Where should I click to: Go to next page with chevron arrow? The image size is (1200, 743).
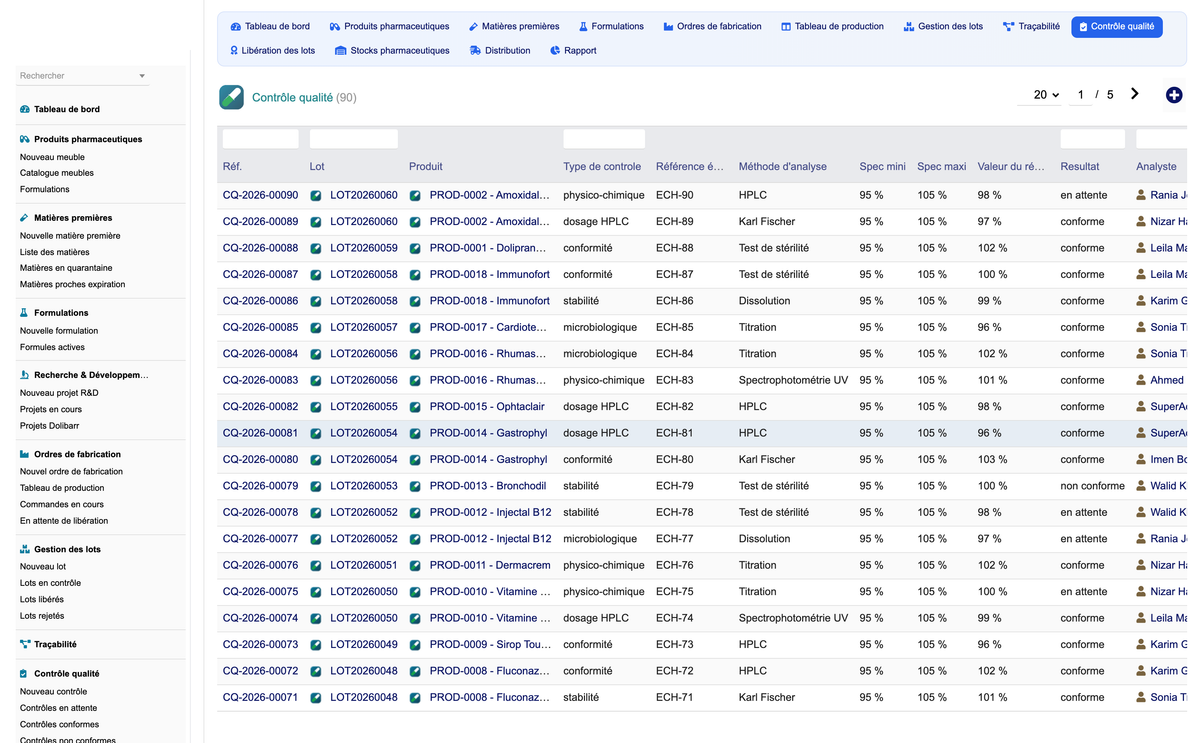pos(1134,94)
